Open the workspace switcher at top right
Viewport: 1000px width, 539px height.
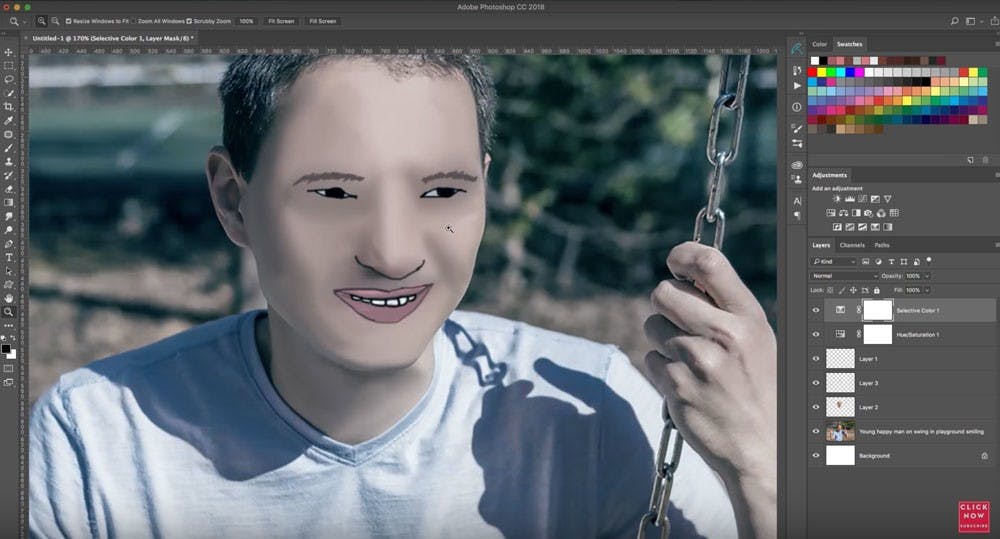[973, 21]
